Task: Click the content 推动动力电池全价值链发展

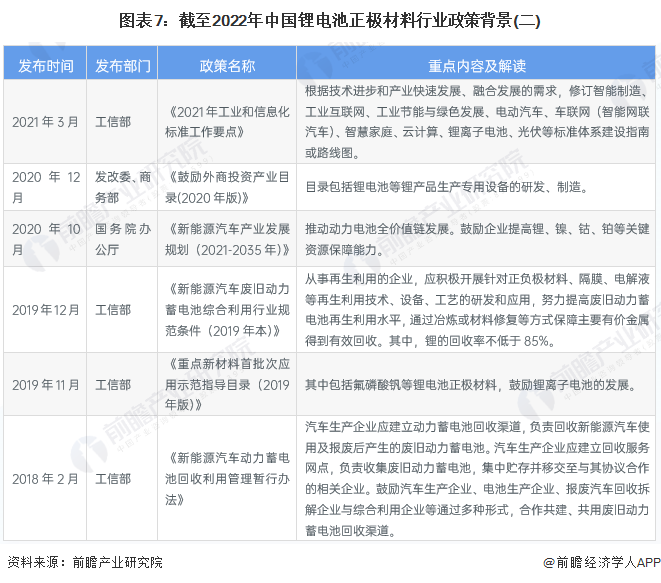Action: tap(477, 239)
